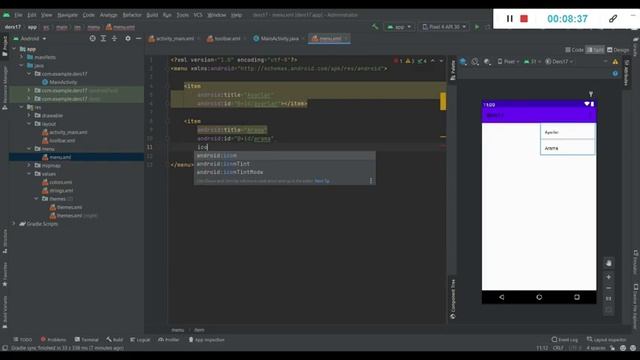Viewport: 640px width, 360px height.
Task: Choose android:icon from autocomplete list
Action: [284, 156]
